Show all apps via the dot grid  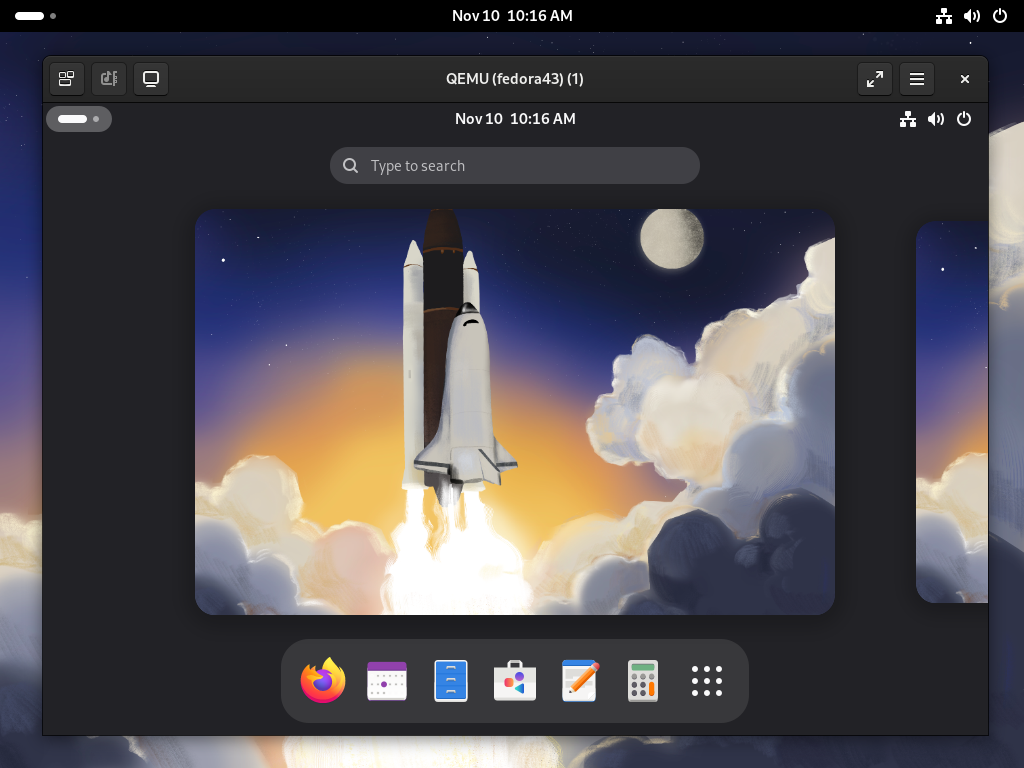[707, 681]
